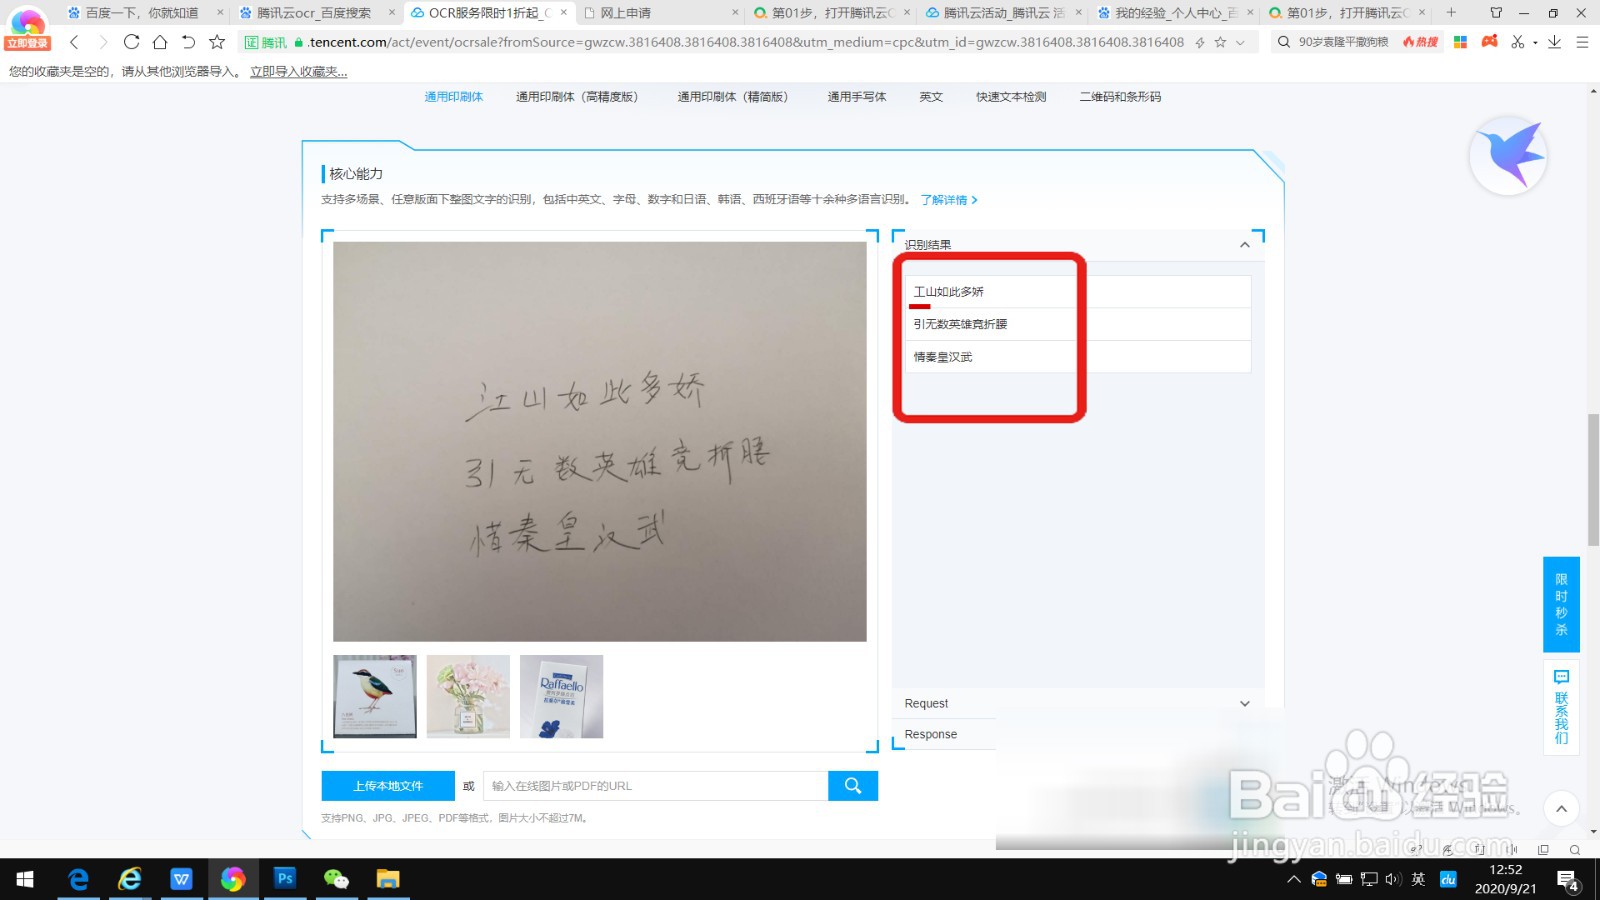
Task: Add current page to favorites via star icon
Action: pyautogui.click(x=216, y=42)
